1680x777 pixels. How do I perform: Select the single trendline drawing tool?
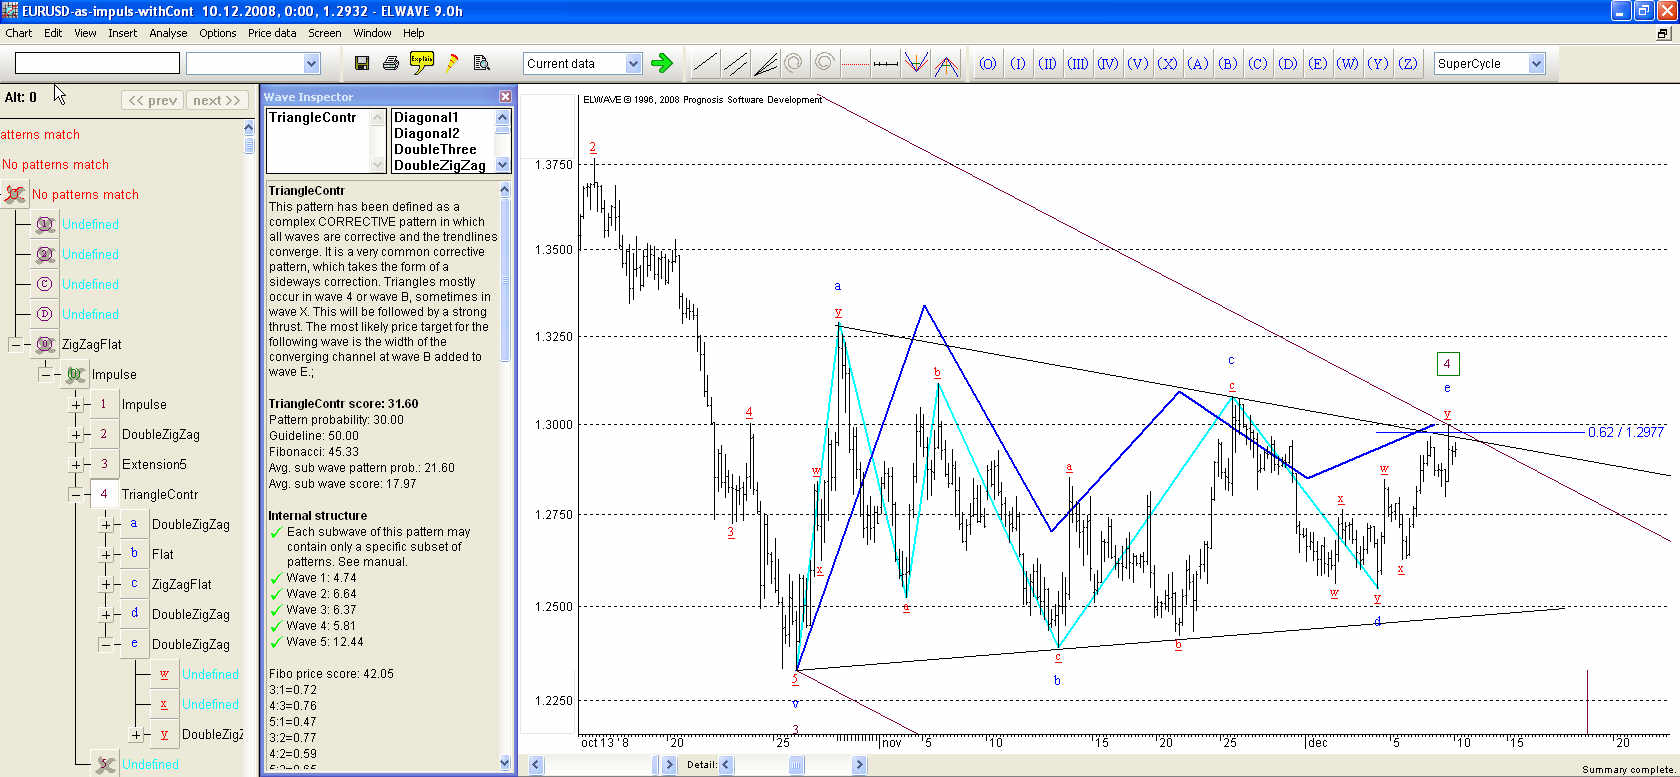tap(705, 64)
